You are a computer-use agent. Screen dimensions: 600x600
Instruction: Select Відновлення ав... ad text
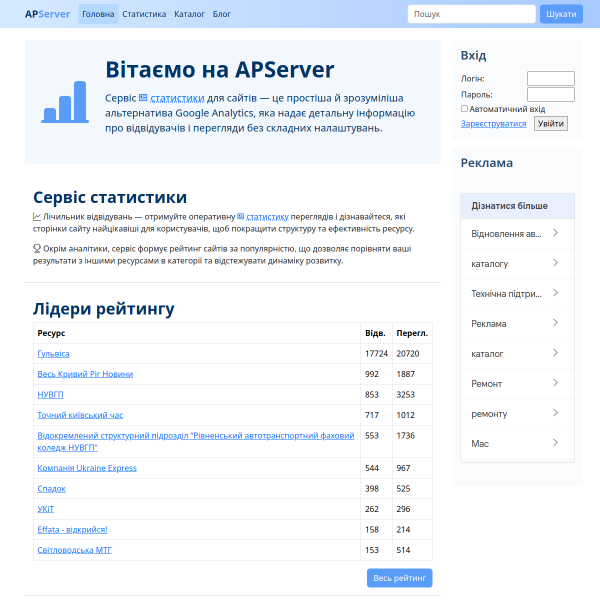pyautogui.click(x=506, y=234)
